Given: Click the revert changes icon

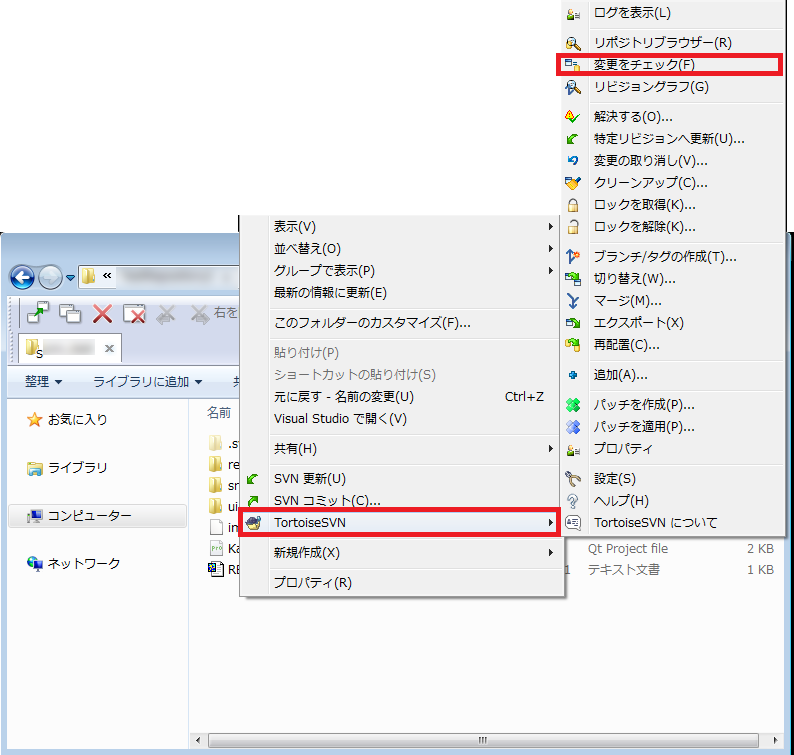Looking at the screenshot, I should (x=573, y=161).
